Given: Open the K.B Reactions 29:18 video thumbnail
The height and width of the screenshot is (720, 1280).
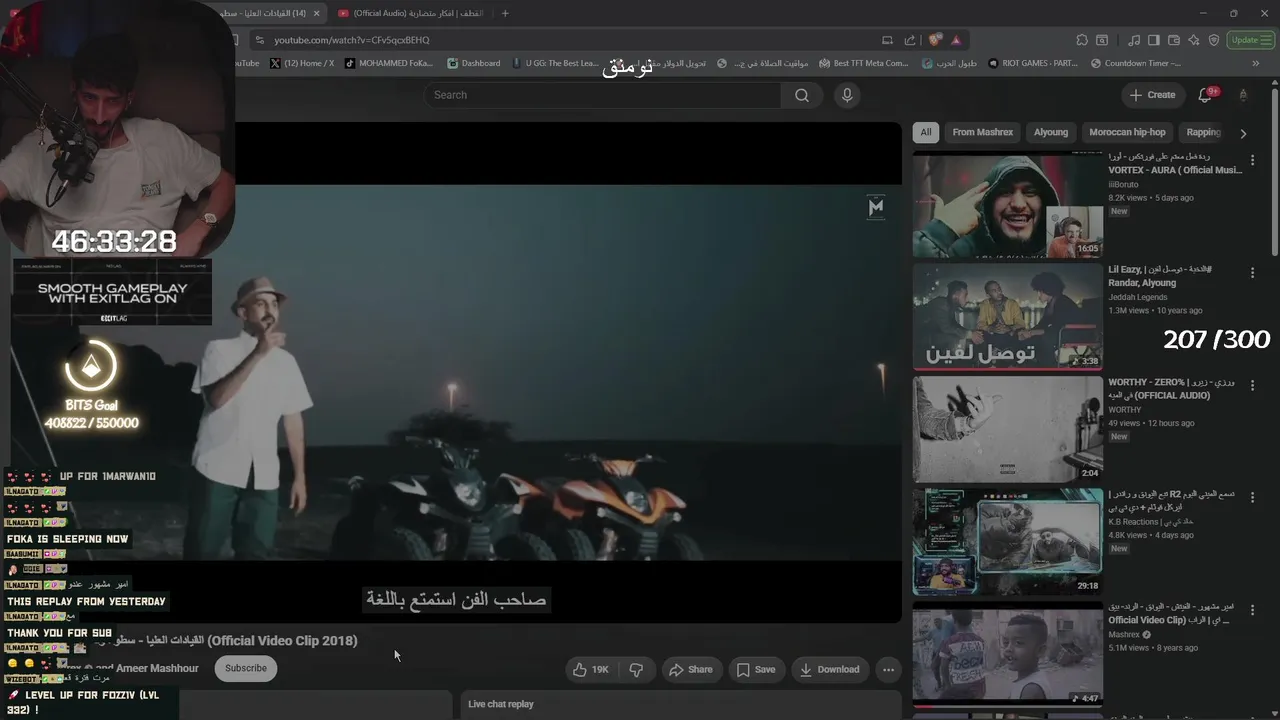Looking at the screenshot, I should (x=1008, y=541).
